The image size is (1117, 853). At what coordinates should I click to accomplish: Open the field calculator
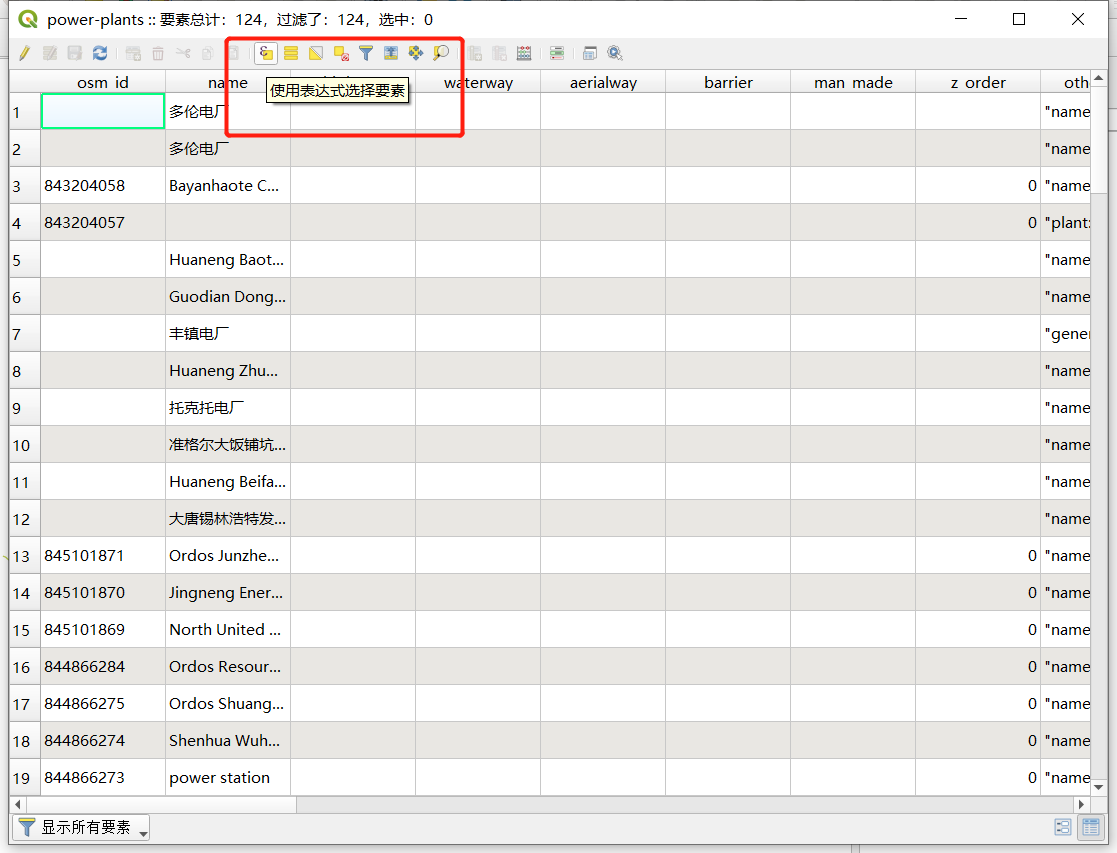click(x=523, y=53)
